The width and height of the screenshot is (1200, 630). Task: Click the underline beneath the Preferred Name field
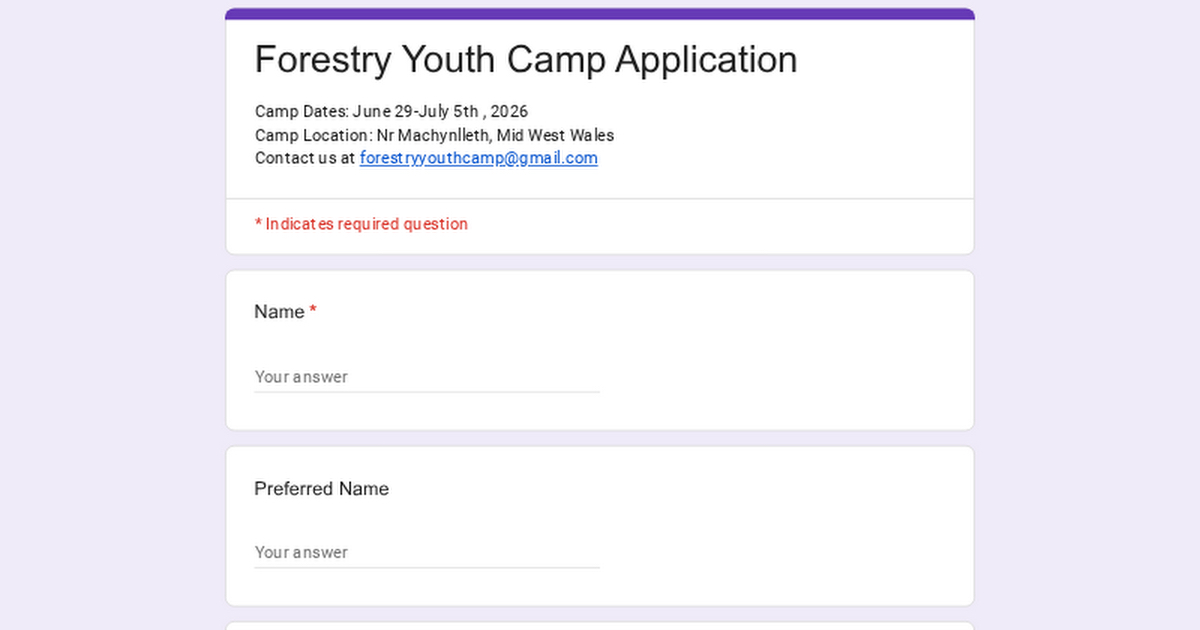point(426,568)
